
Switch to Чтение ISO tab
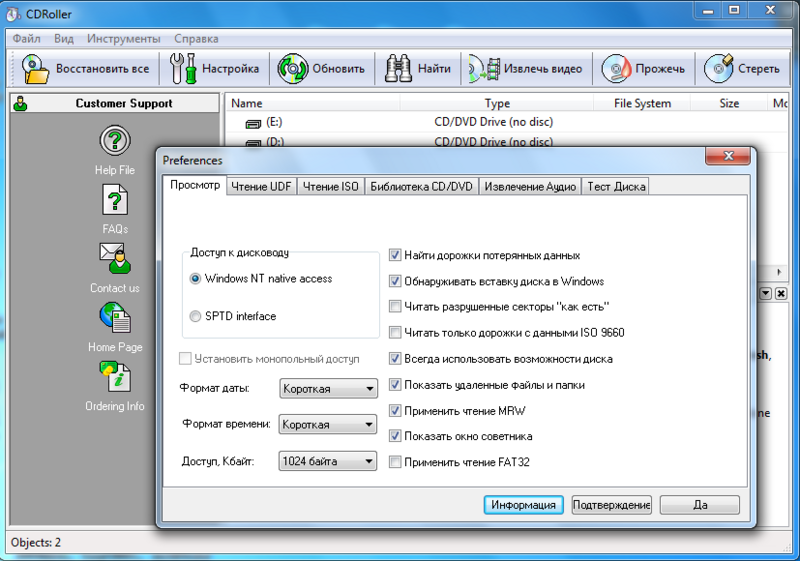[x=331, y=187]
